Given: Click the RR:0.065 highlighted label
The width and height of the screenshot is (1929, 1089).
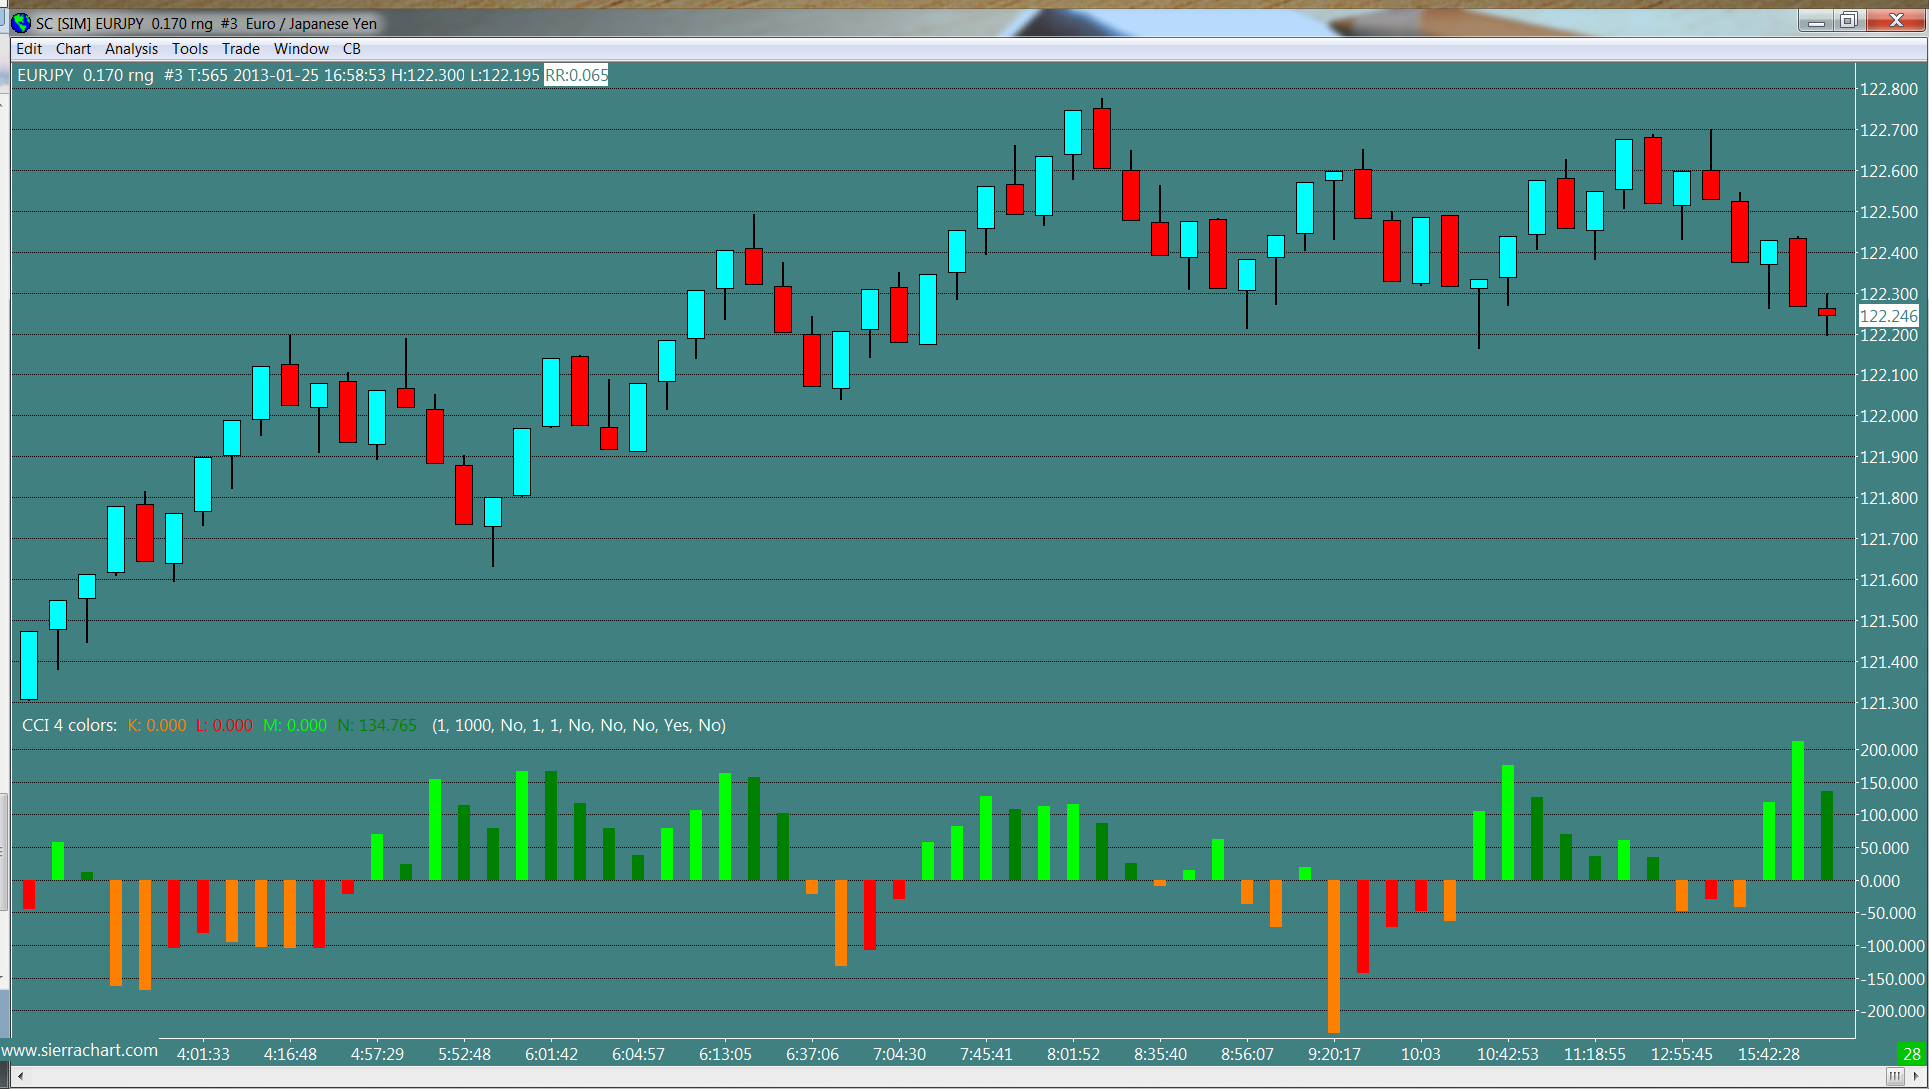Looking at the screenshot, I should (x=576, y=75).
